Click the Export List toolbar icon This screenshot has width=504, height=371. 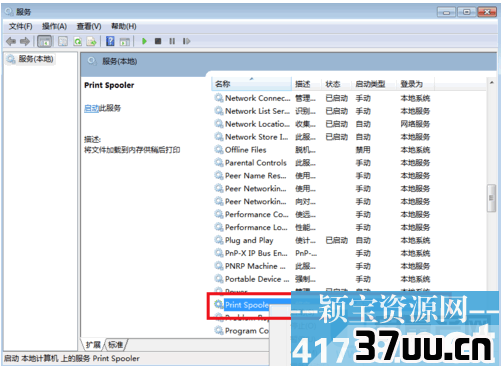point(92,41)
